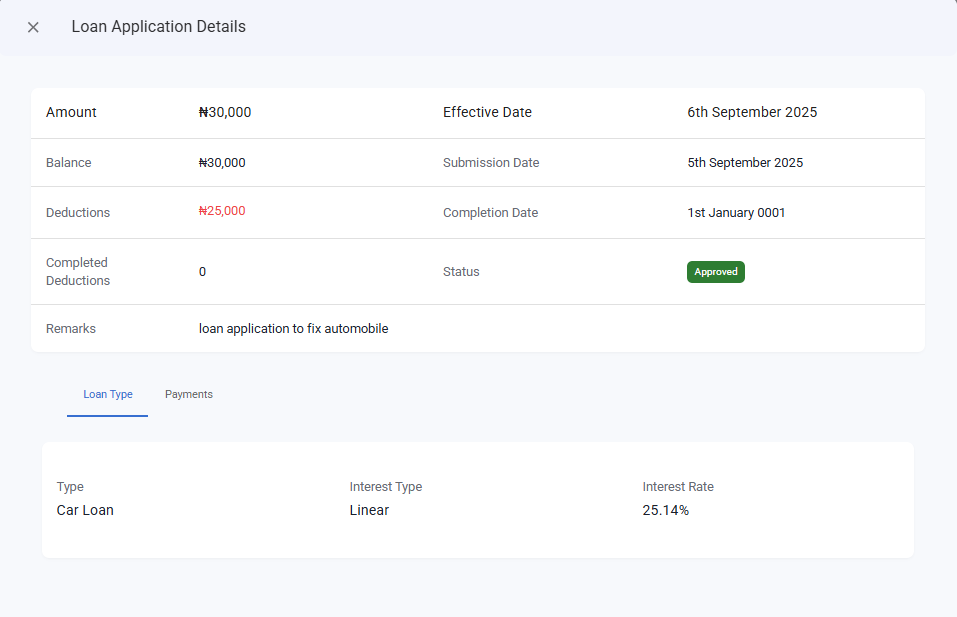
Task: Click the green Approved status badge
Action: 715,272
